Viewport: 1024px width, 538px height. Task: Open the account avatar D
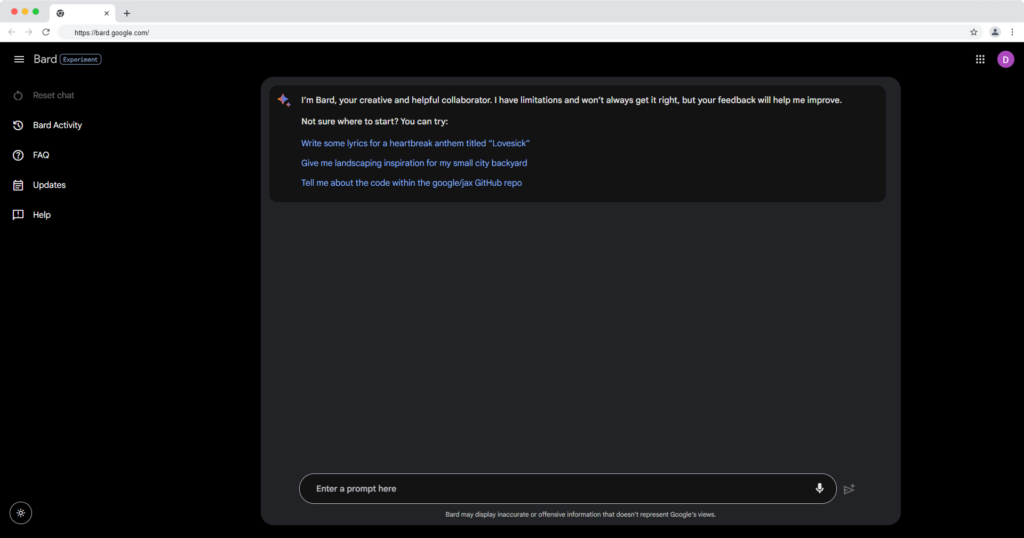pos(1006,59)
